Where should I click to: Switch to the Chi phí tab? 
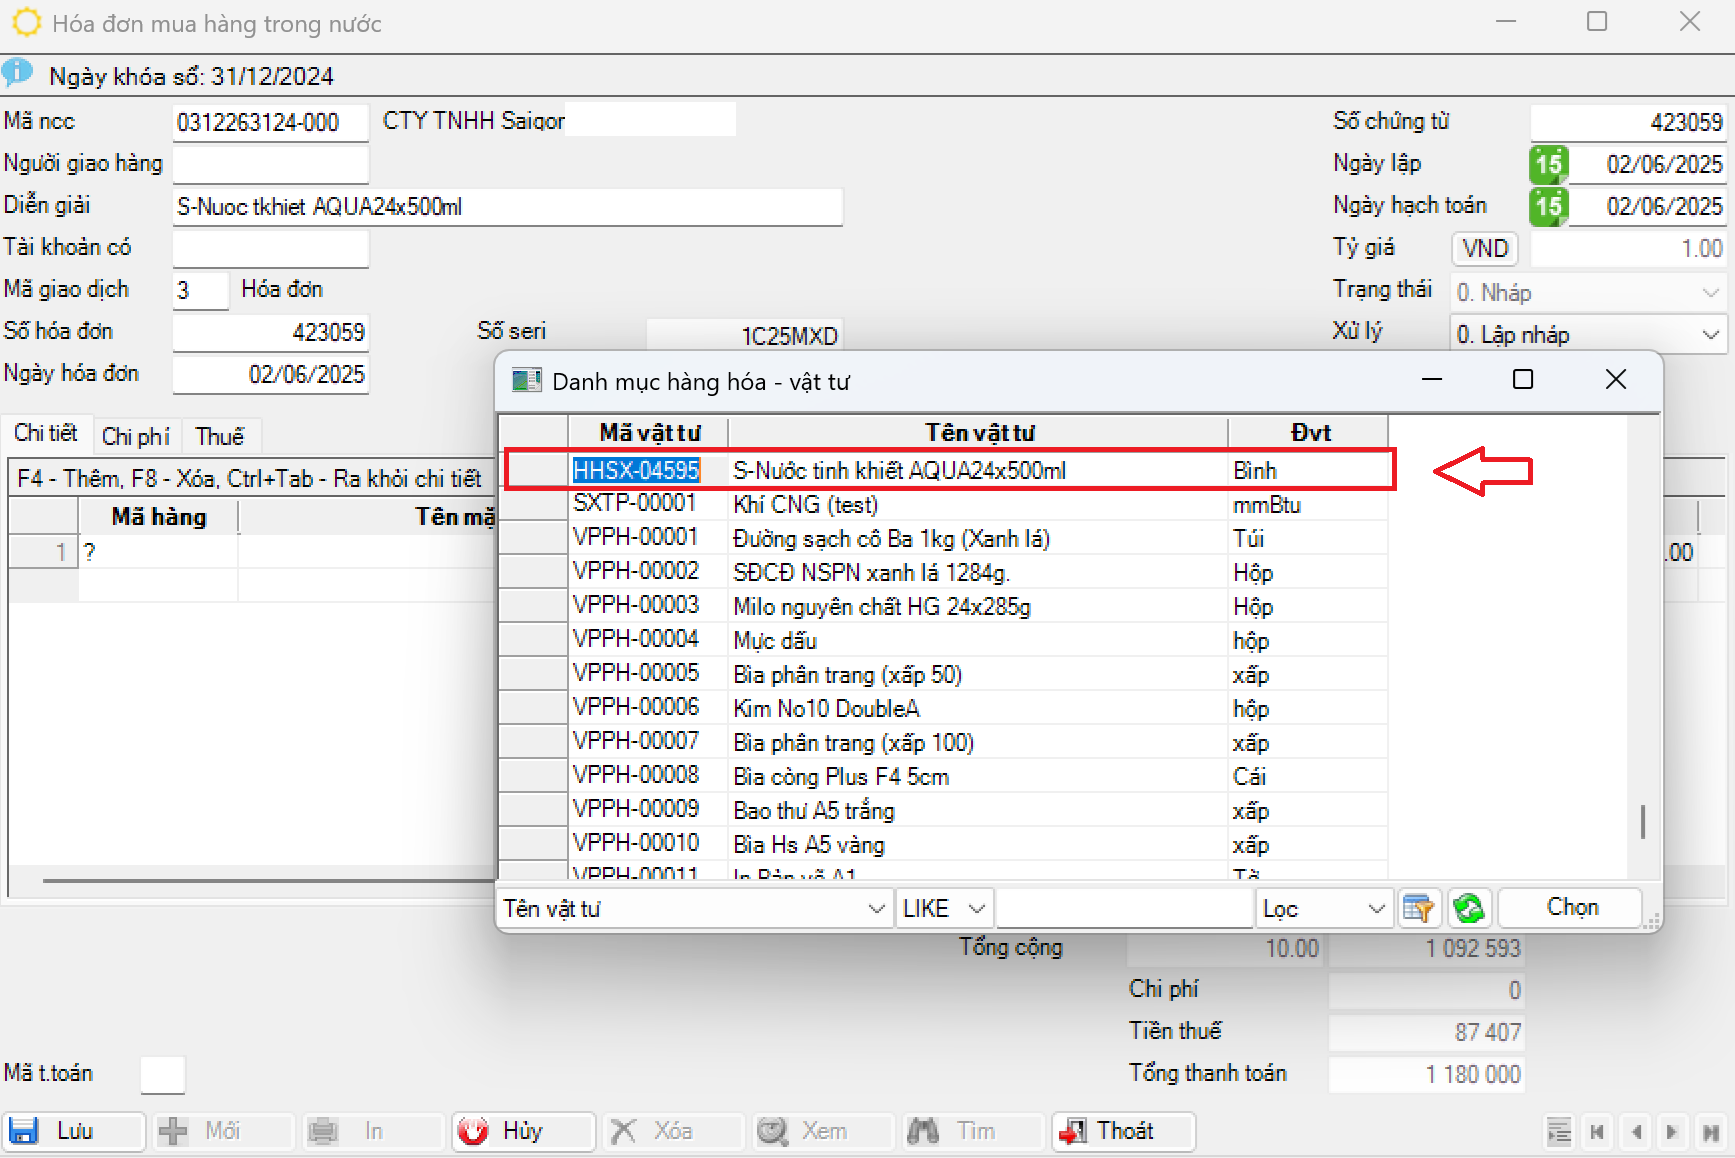click(136, 436)
